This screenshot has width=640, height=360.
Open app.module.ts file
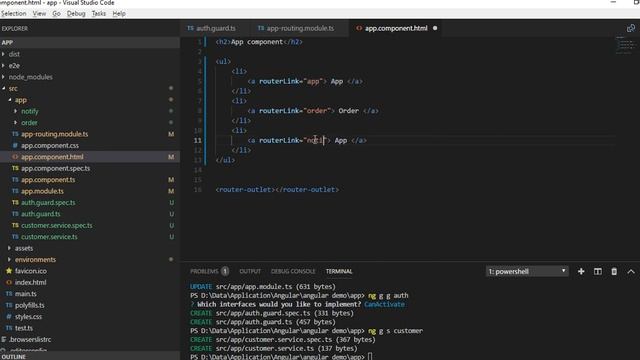[x=42, y=191]
